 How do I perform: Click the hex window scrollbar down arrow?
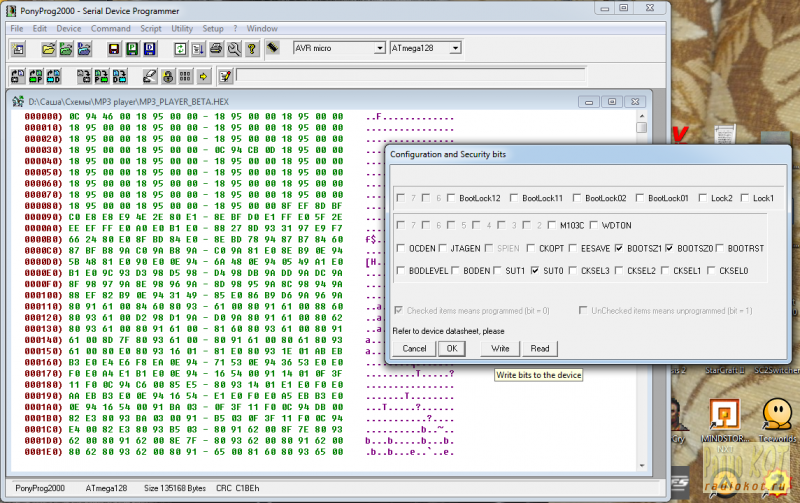pos(642,465)
